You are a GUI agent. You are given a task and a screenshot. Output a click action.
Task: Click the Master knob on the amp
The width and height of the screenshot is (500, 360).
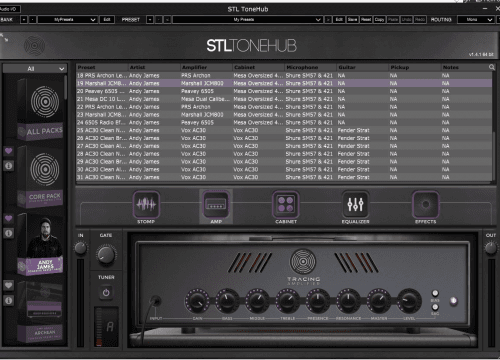coord(378,301)
